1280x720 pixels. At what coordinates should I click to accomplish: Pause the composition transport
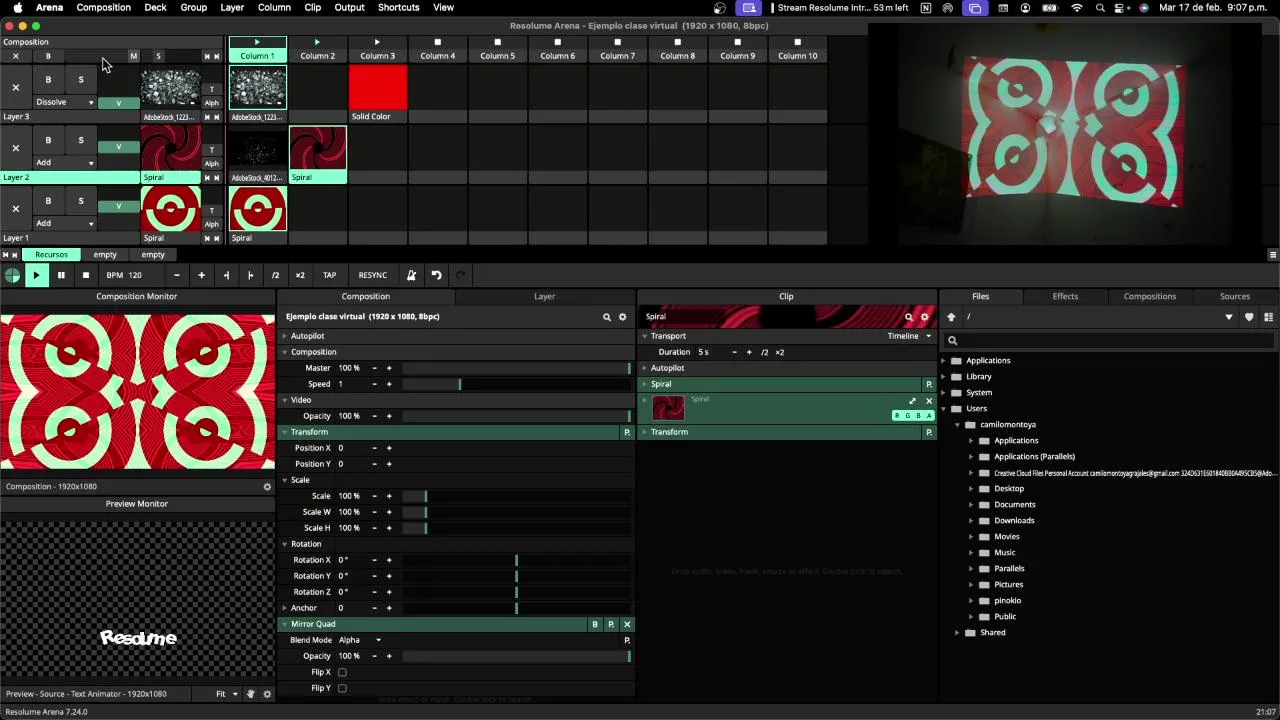61,275
